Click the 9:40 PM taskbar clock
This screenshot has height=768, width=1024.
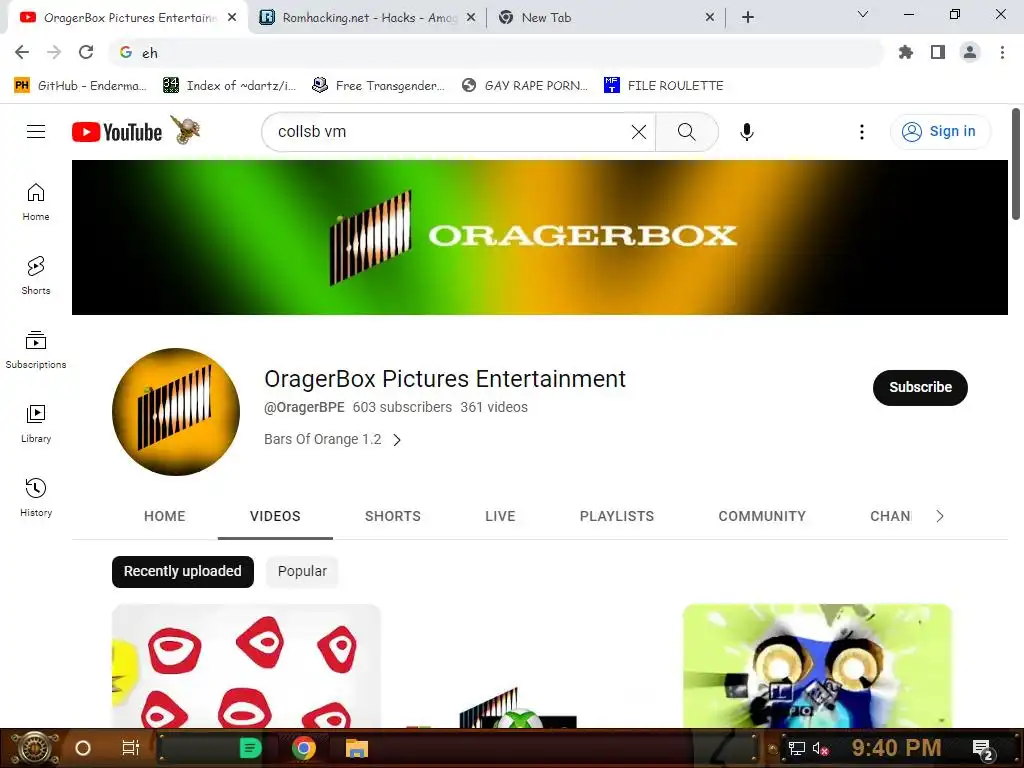coord(896,748)
